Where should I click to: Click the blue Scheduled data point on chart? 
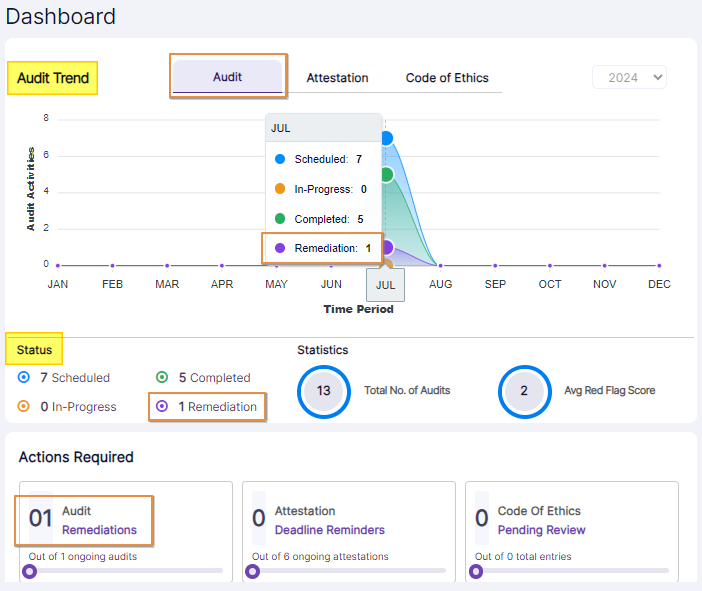click(x=387, y=138)
